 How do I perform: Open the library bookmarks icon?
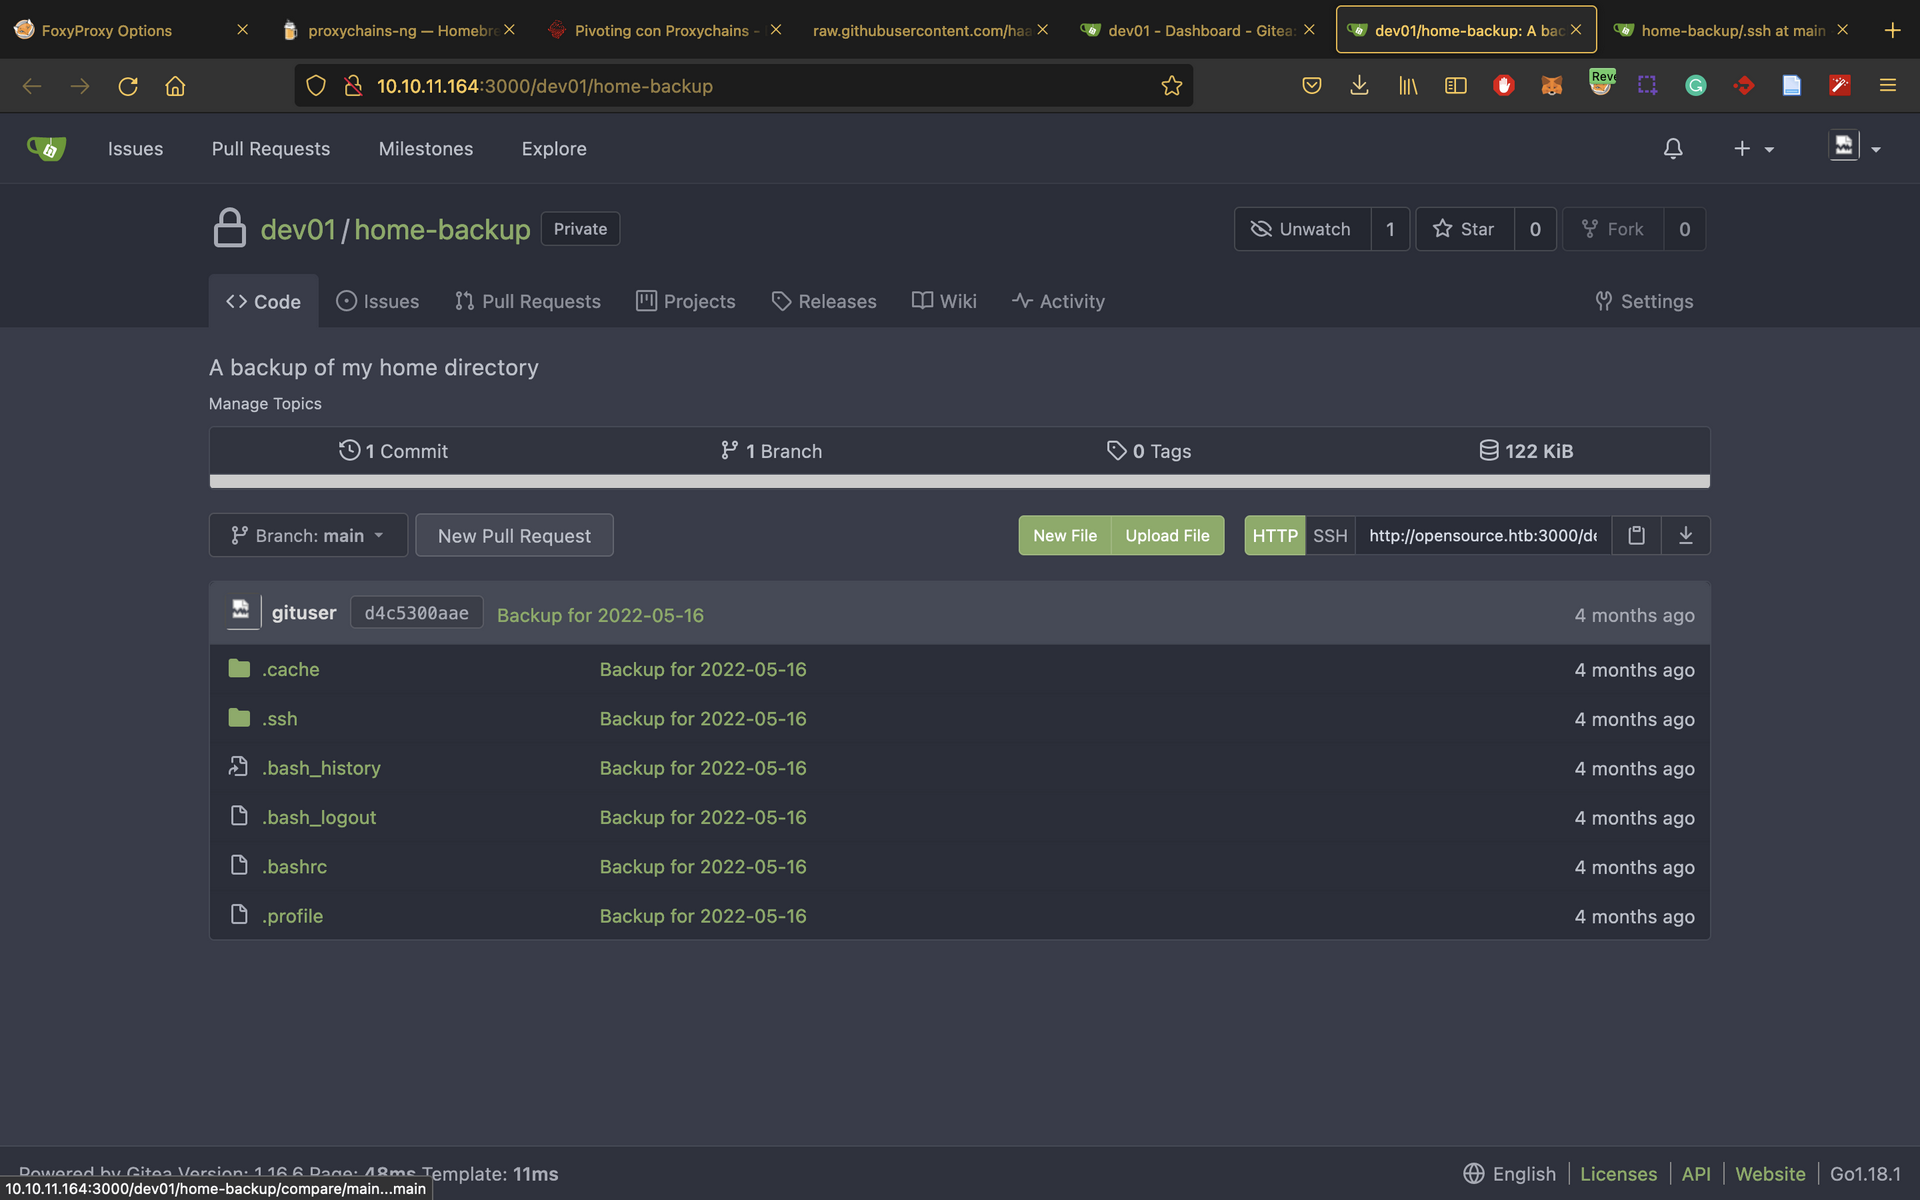click(x=1408, y=86)
